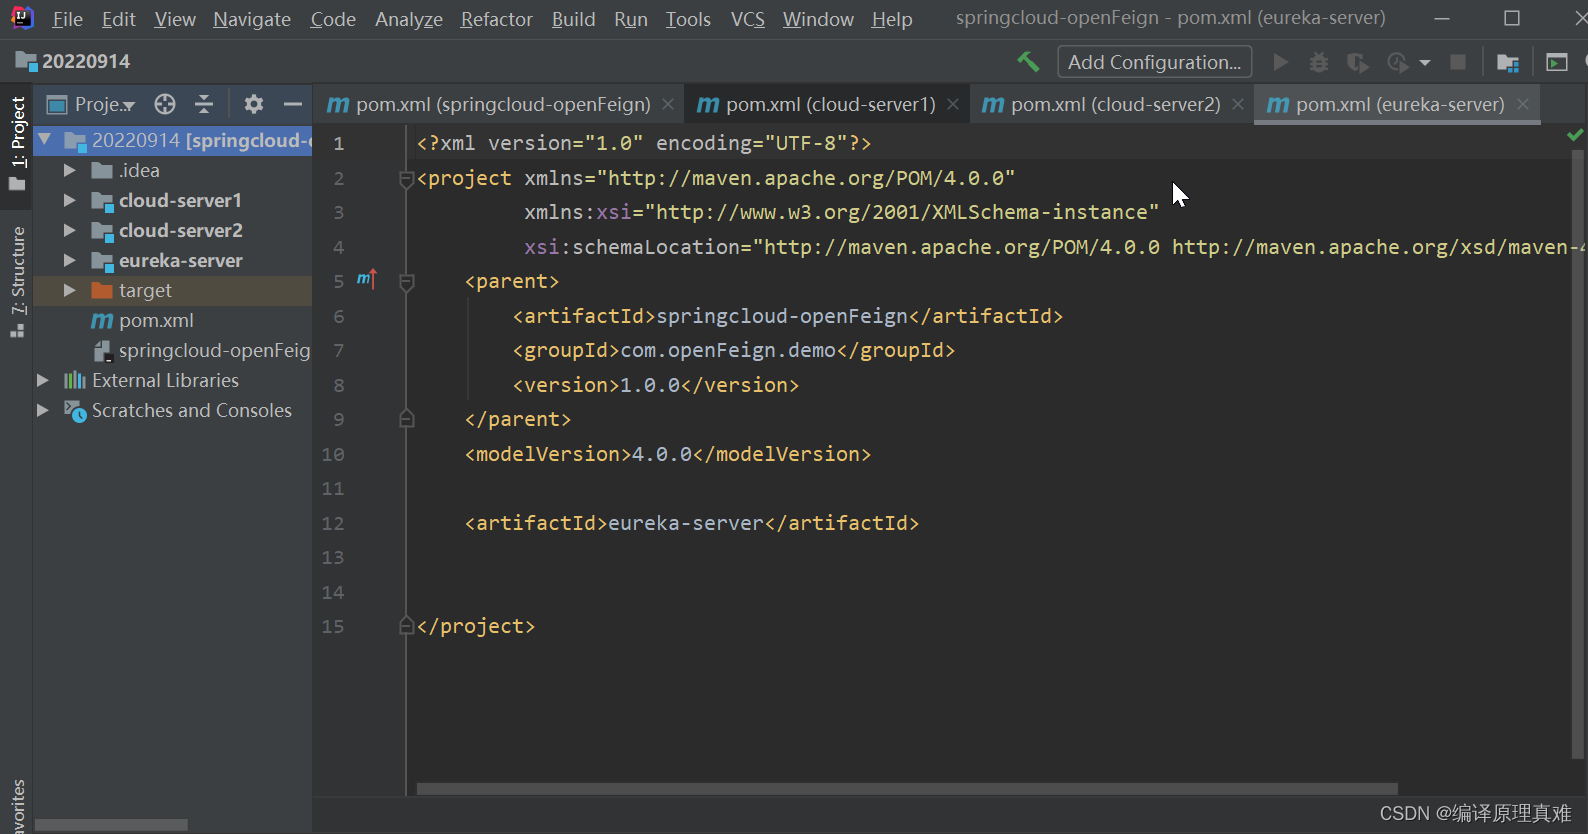Click the Stop square icon
This screenshot has width=1588, height=834.
[x=1458, y=62]
